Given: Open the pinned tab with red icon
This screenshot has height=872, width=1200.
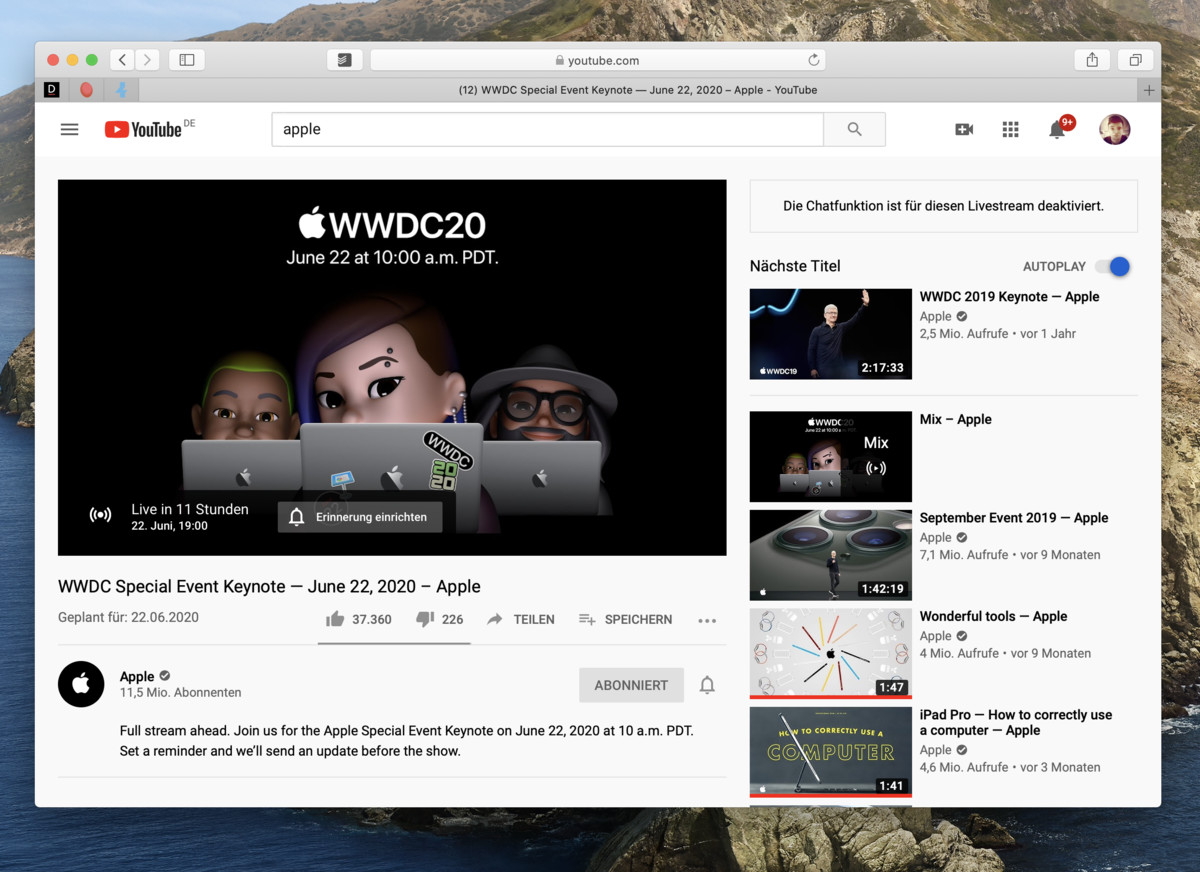Looking at the screenshot, I should (x=87, y=90).
